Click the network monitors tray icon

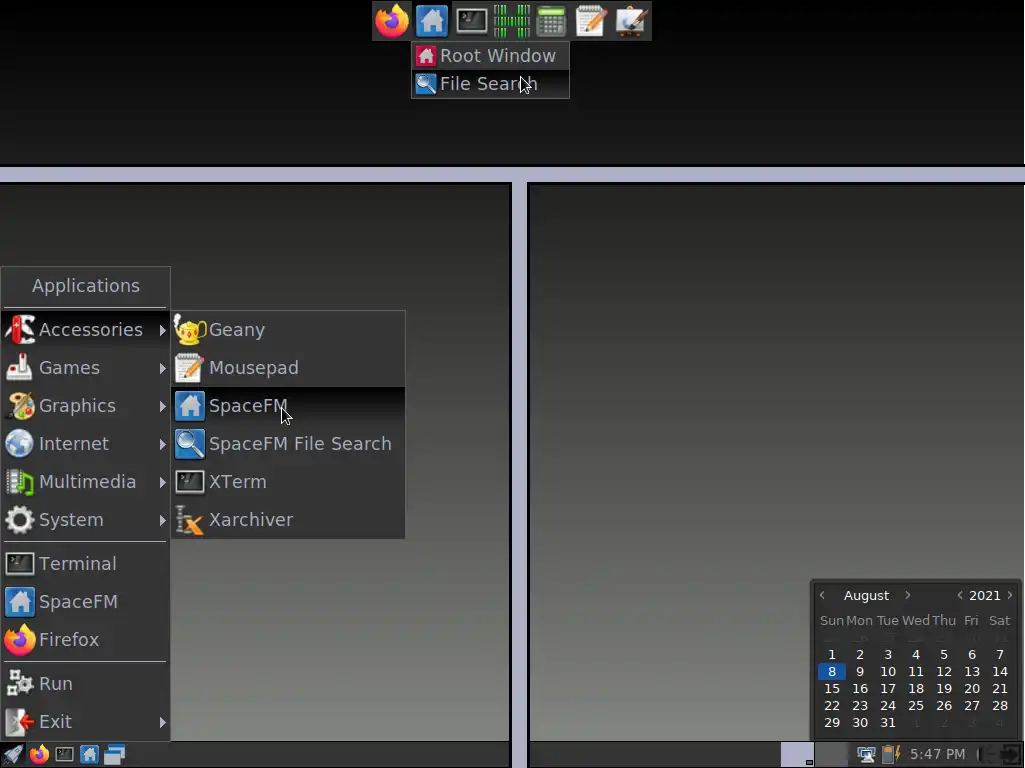pyautogui.click(x=866, y=755)
